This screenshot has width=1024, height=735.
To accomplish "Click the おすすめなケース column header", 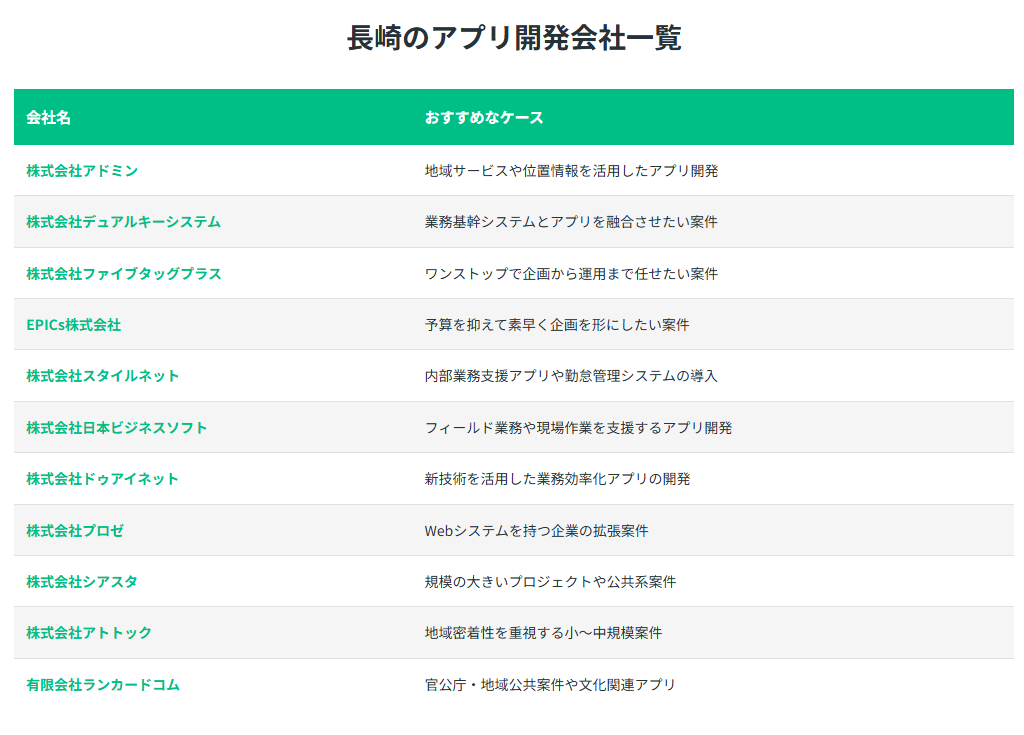I will pos(484,118).
